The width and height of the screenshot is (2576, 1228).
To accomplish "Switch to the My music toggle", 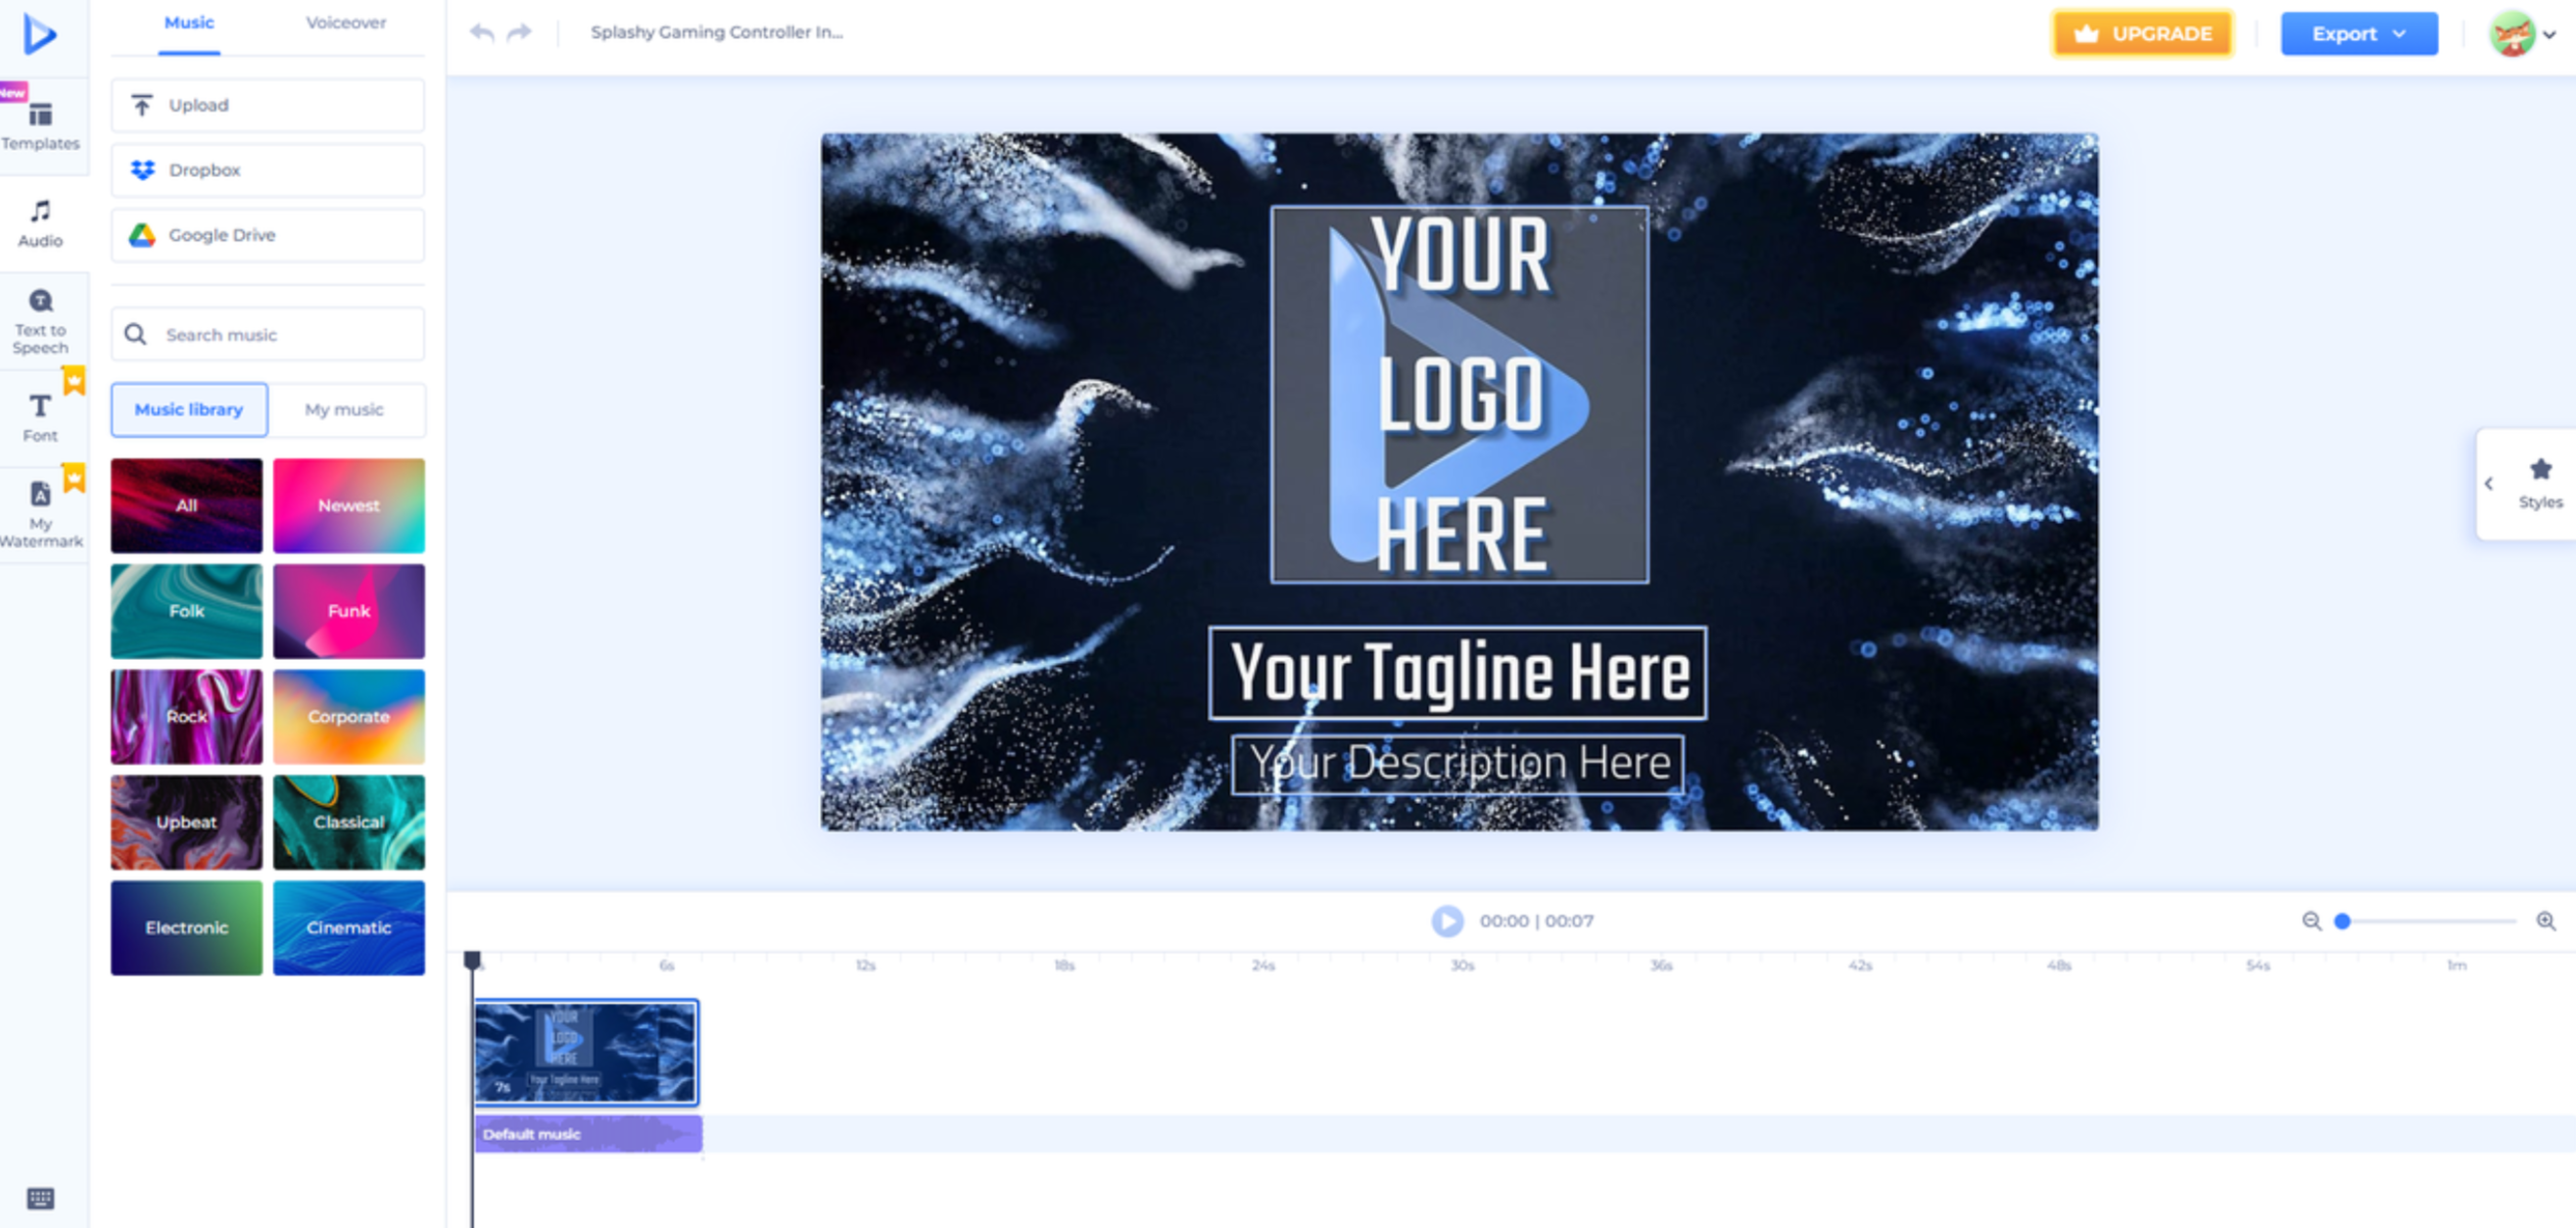I will (x=344, y=409).
